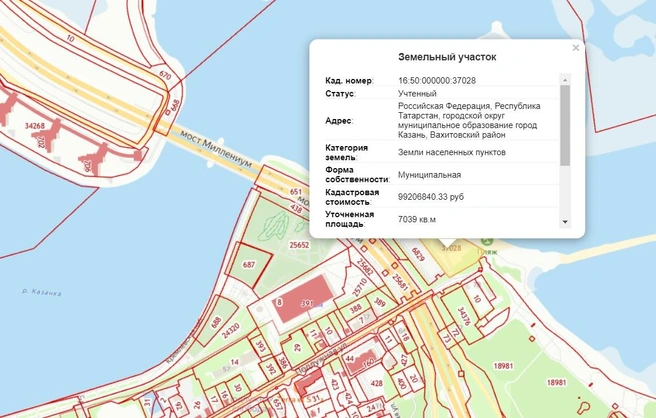The image size is (656, 418).
Task: Select parcel 25681 along the road
Action: point(400,282)
